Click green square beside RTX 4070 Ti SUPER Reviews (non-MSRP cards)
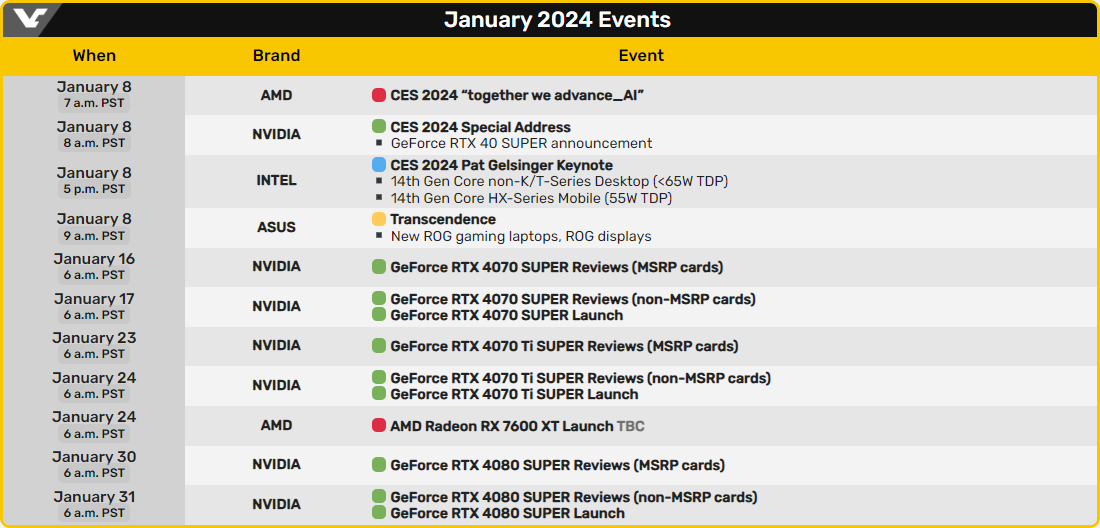1100x528 pixels. pos(379,378)
